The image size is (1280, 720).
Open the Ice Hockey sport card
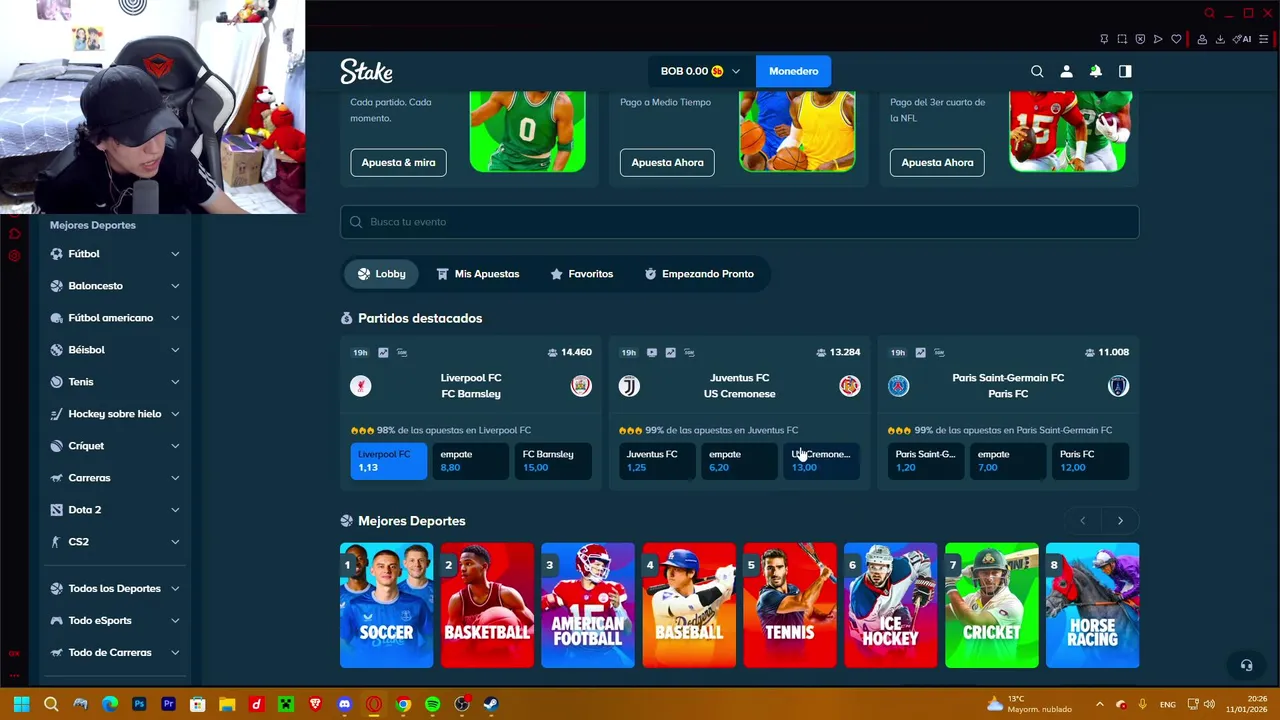tap(890, 605)
